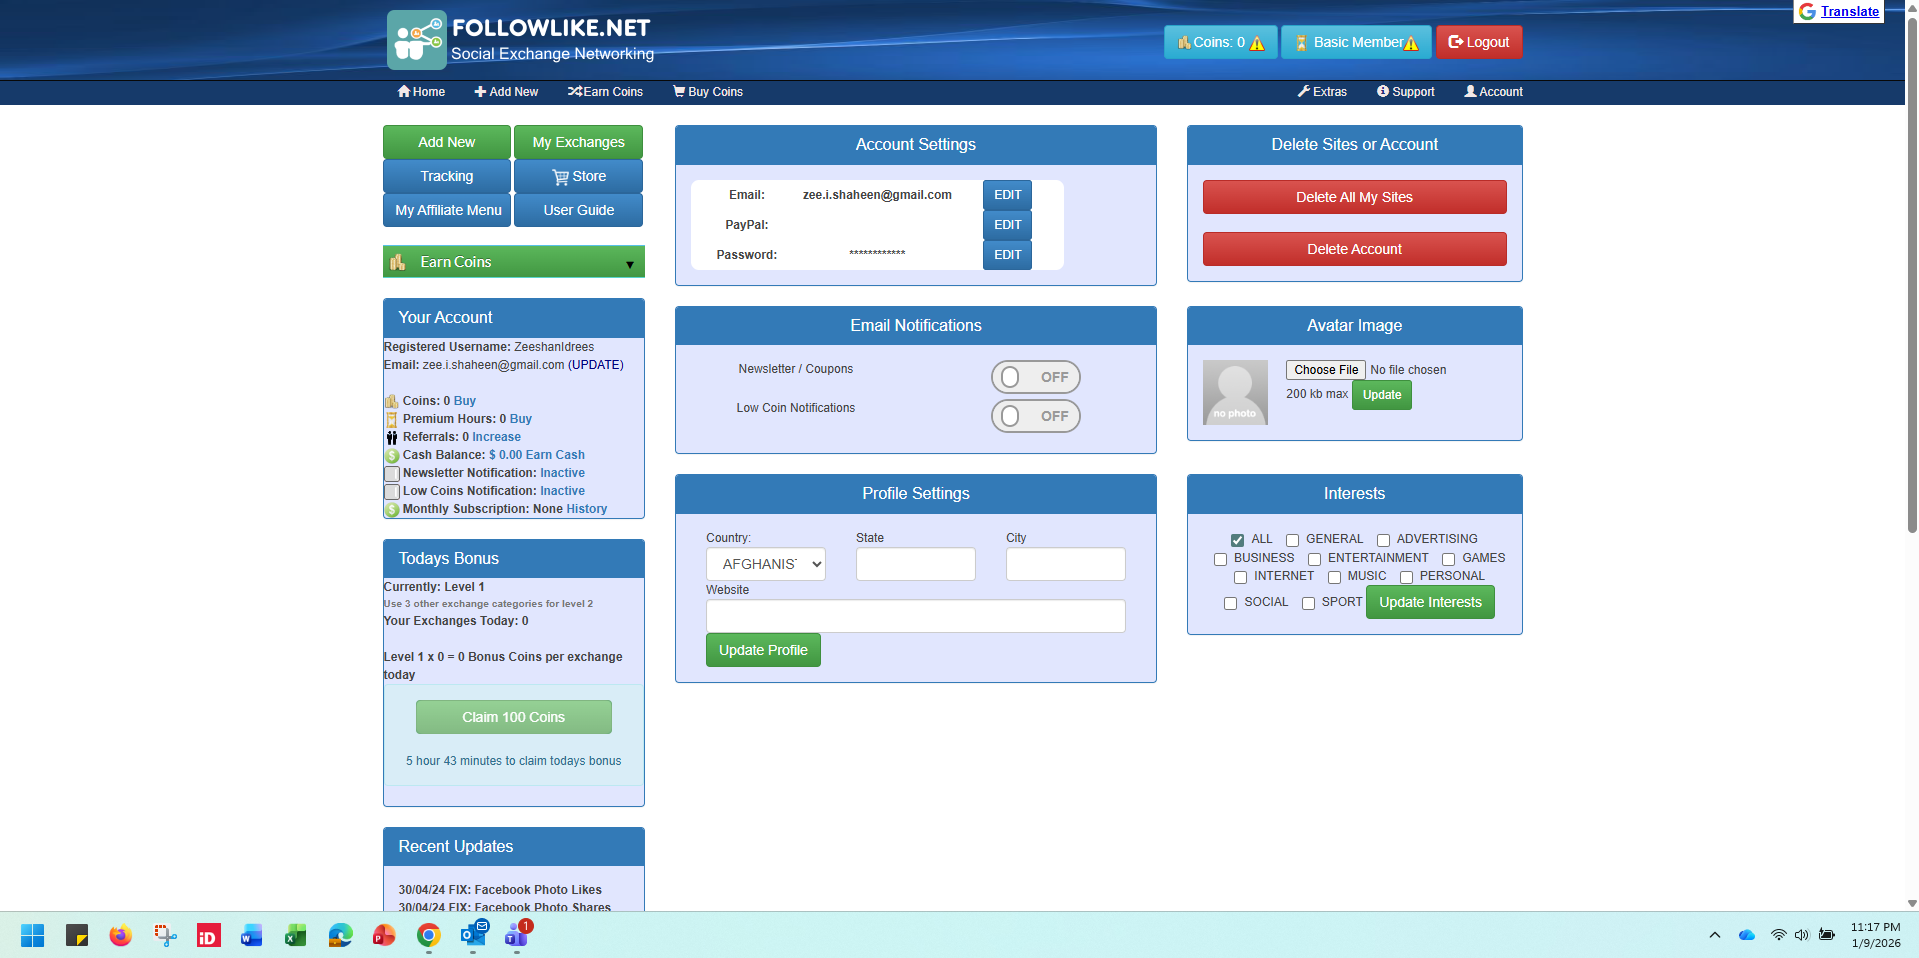Open Firefox from the taskbar
1919x958 pixels.
120,935
